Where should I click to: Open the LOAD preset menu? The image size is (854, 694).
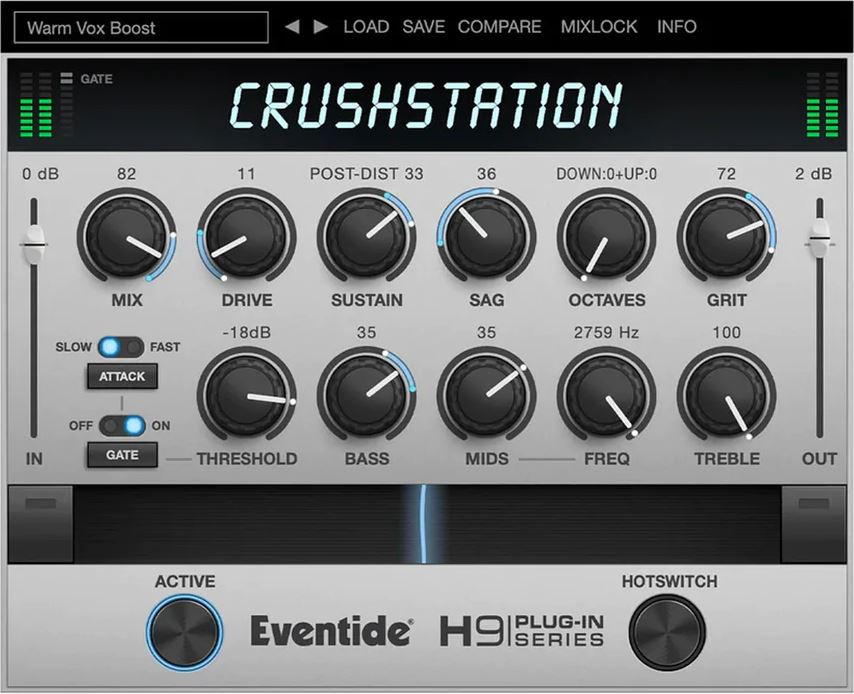point(366,27)
